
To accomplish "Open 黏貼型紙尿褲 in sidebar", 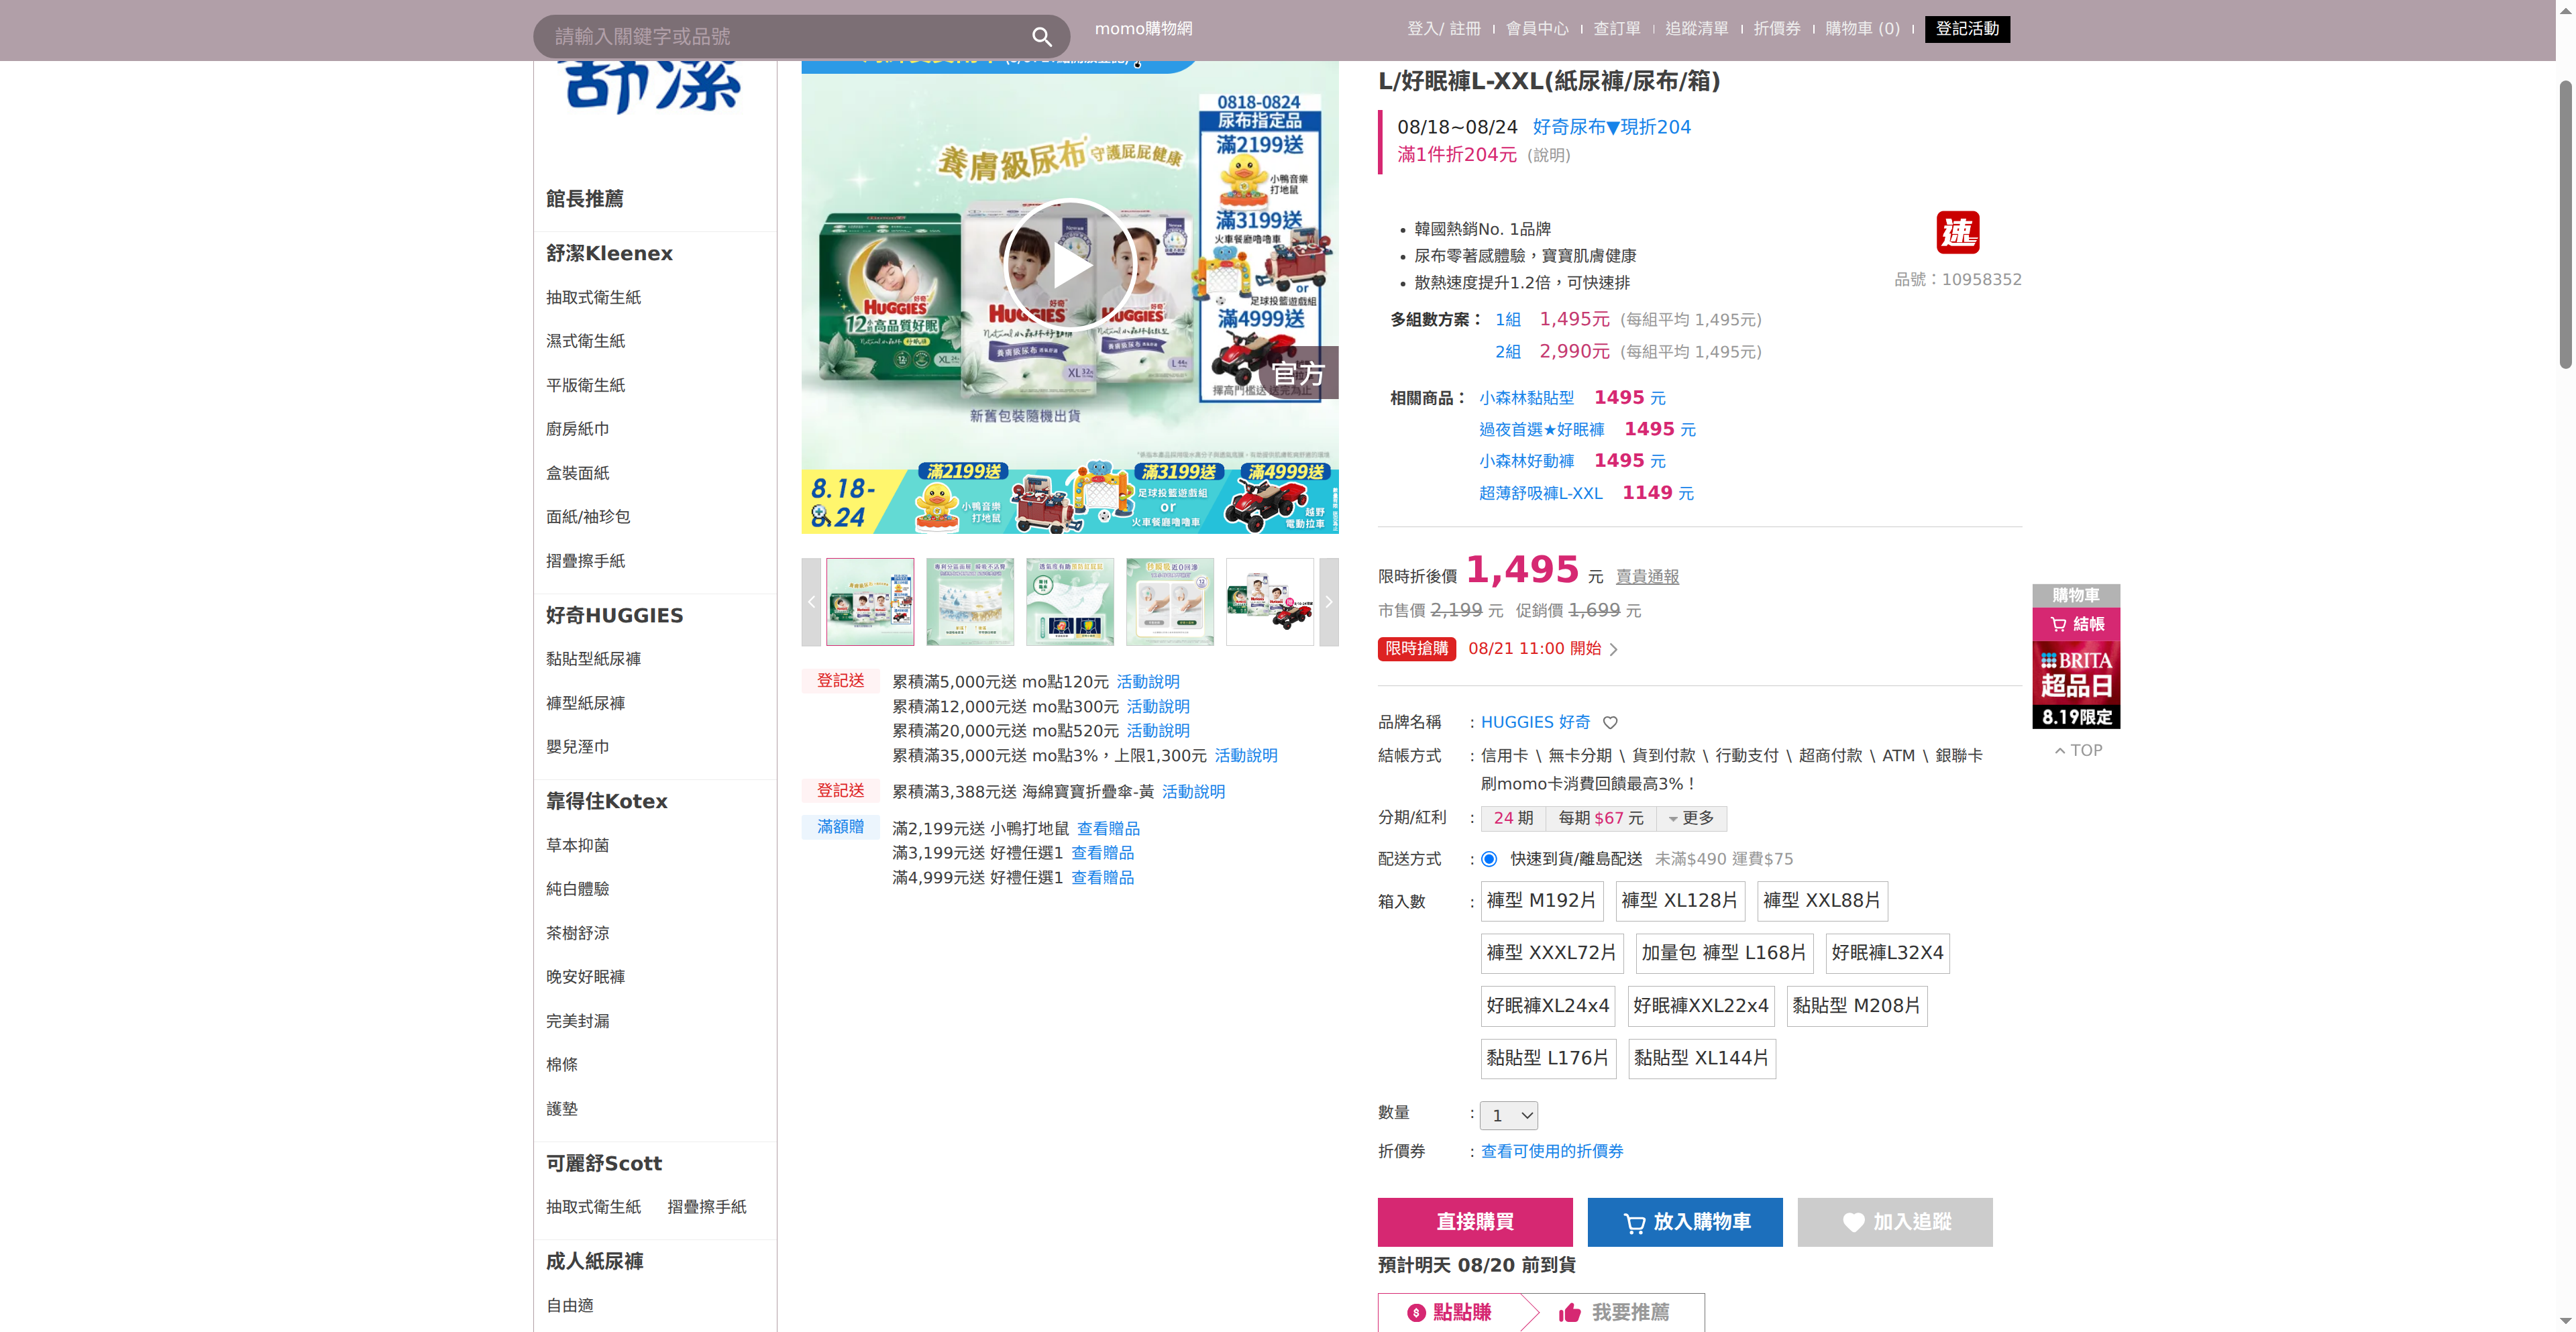I will click(593, 659).
